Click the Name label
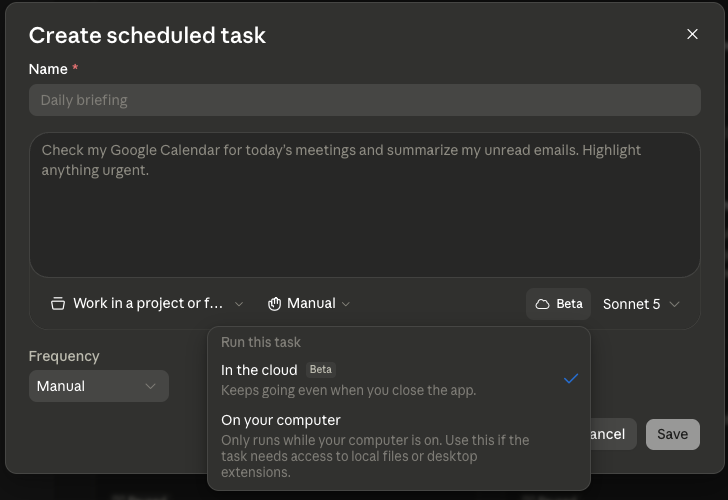728x500 pixels. (48, 69)
